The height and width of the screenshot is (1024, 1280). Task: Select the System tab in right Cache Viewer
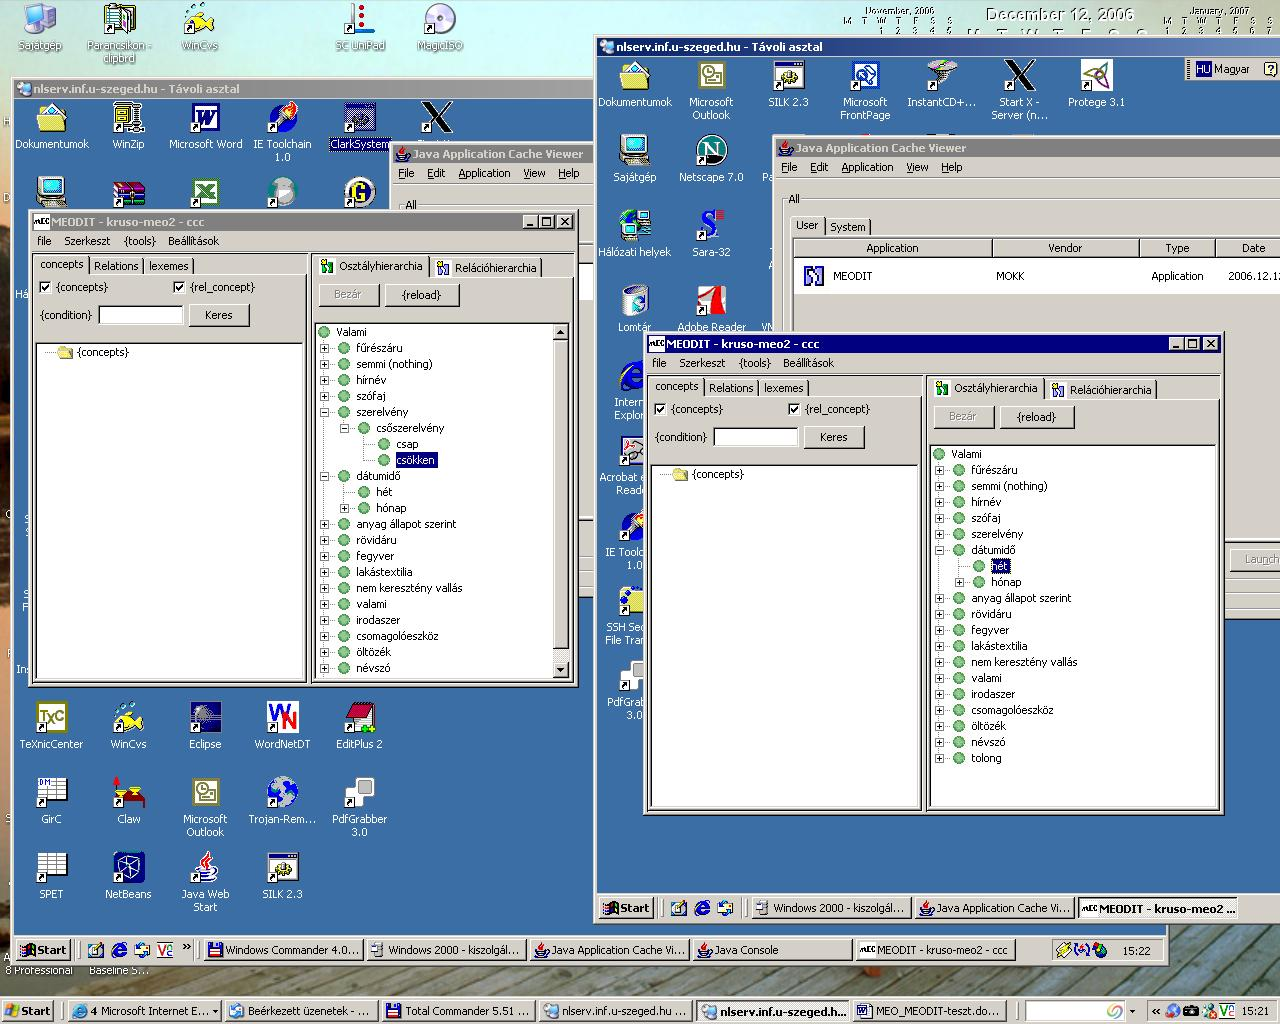(x=847, y=227)
